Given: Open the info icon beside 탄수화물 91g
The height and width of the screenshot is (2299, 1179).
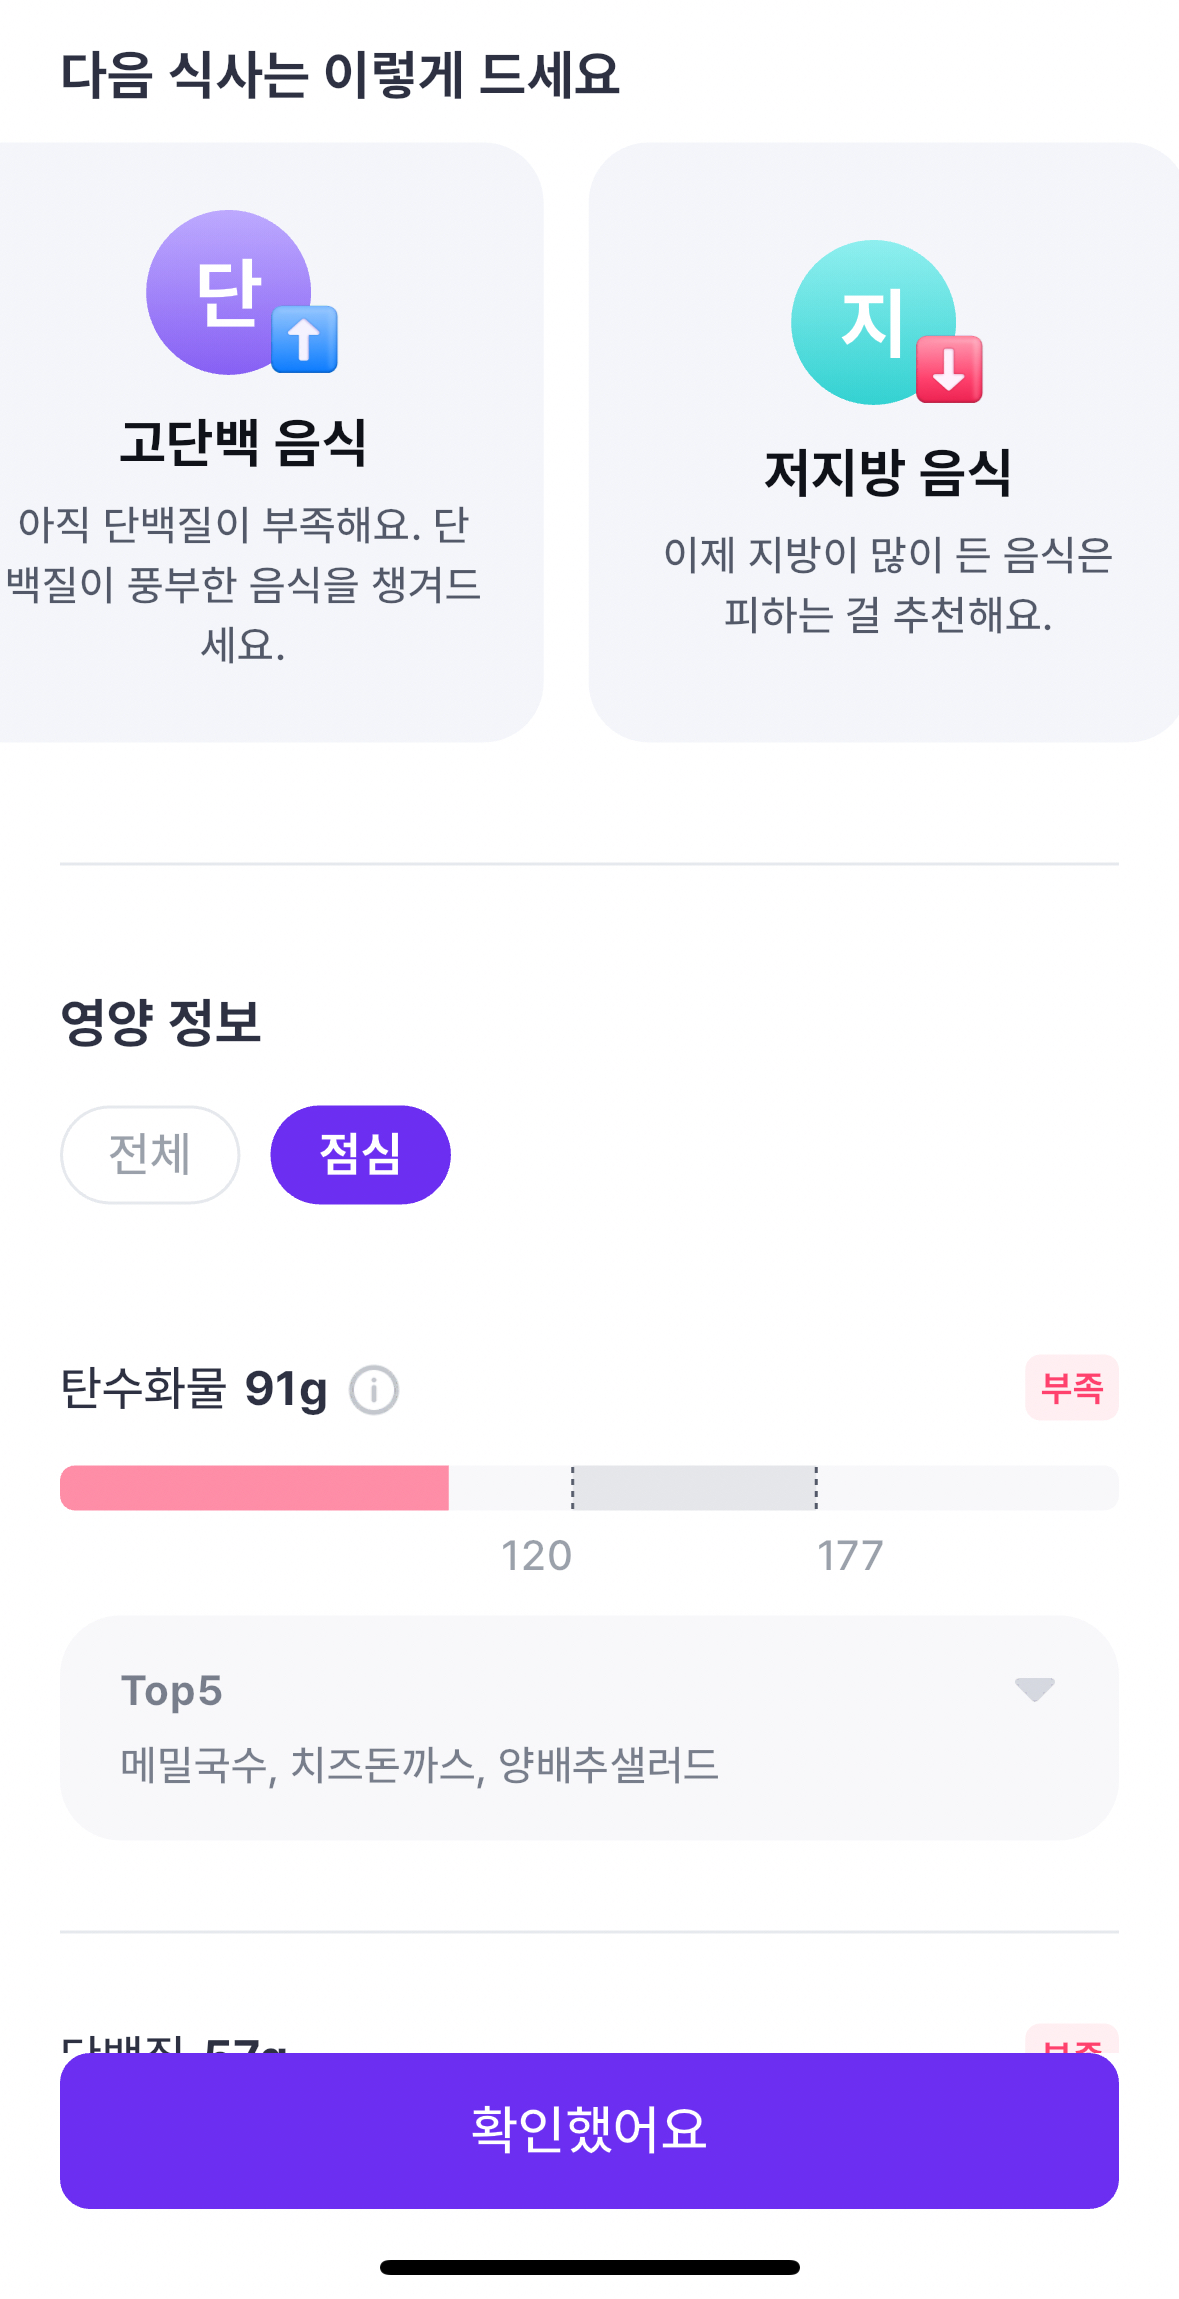Looking at the screenshot, I should coord(374,1390).
